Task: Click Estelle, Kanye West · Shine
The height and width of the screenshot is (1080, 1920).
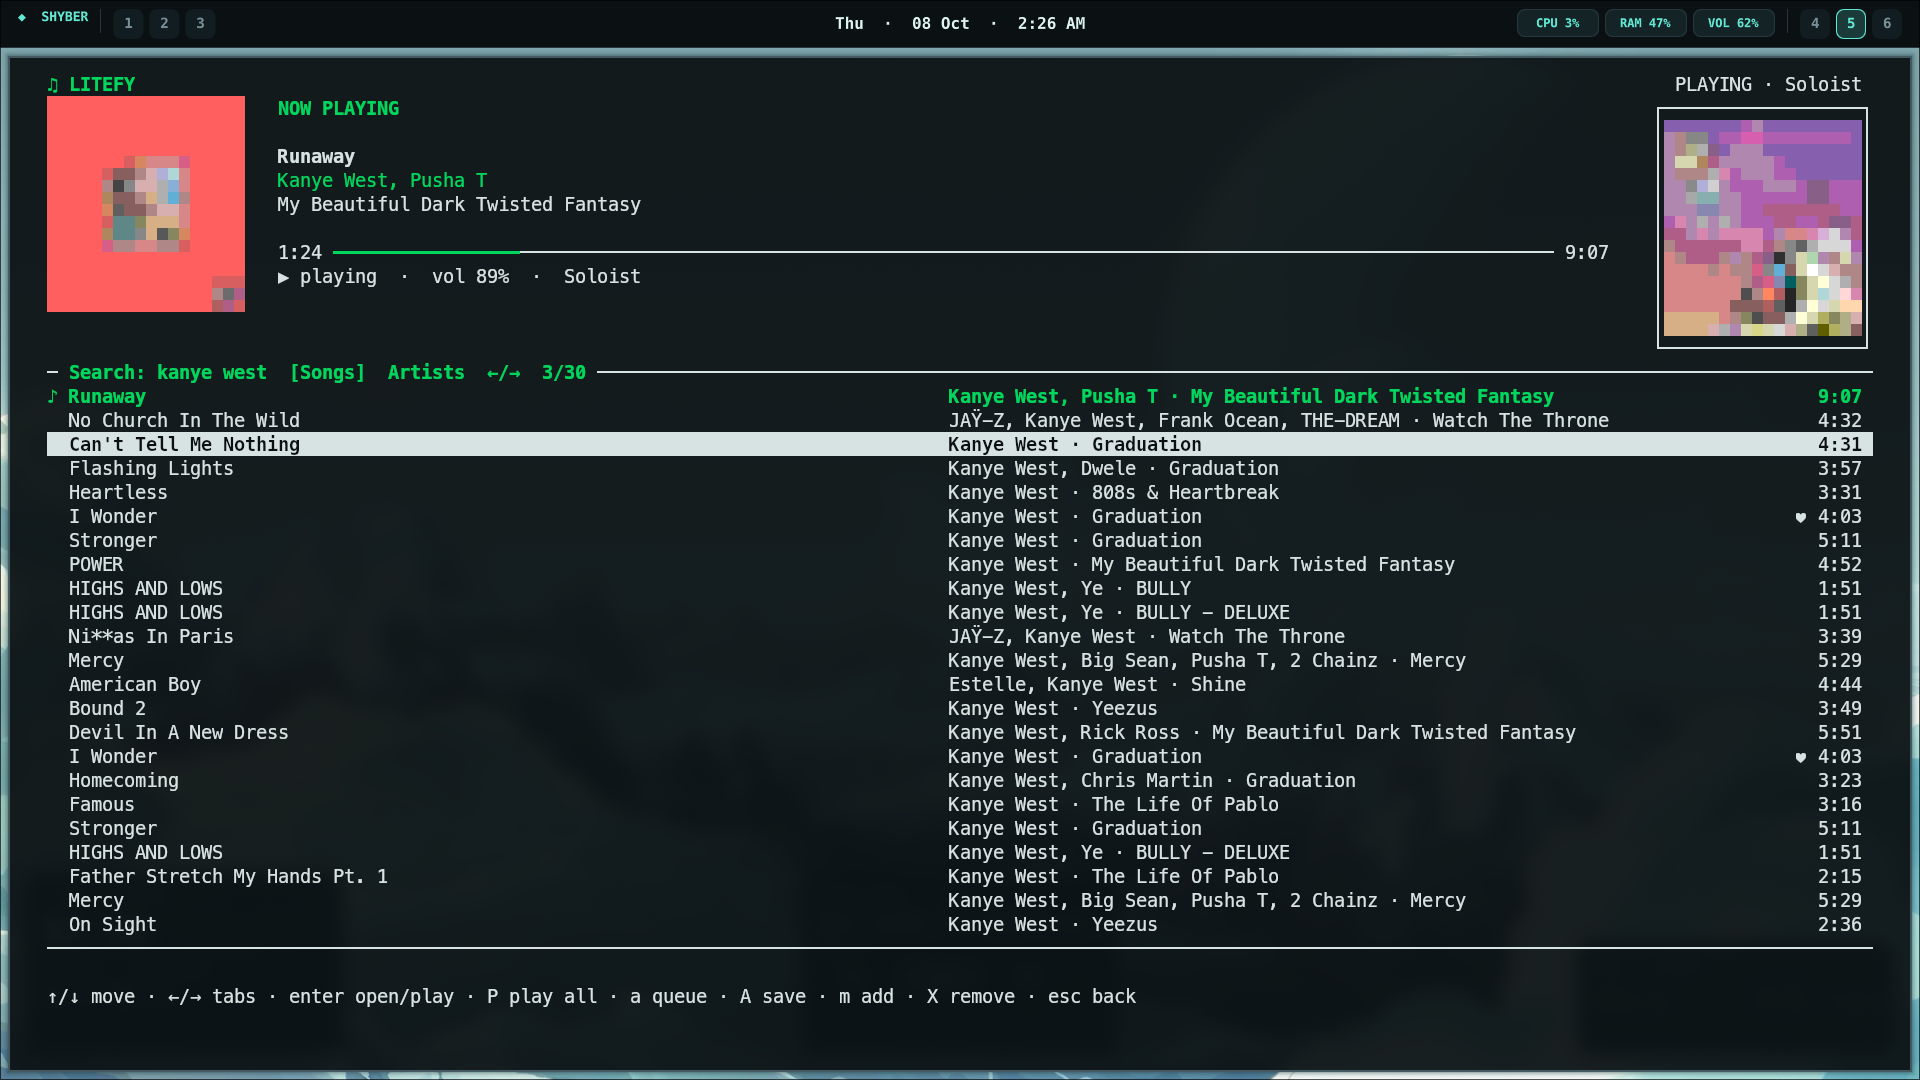Action: (x=1097, y=685)
